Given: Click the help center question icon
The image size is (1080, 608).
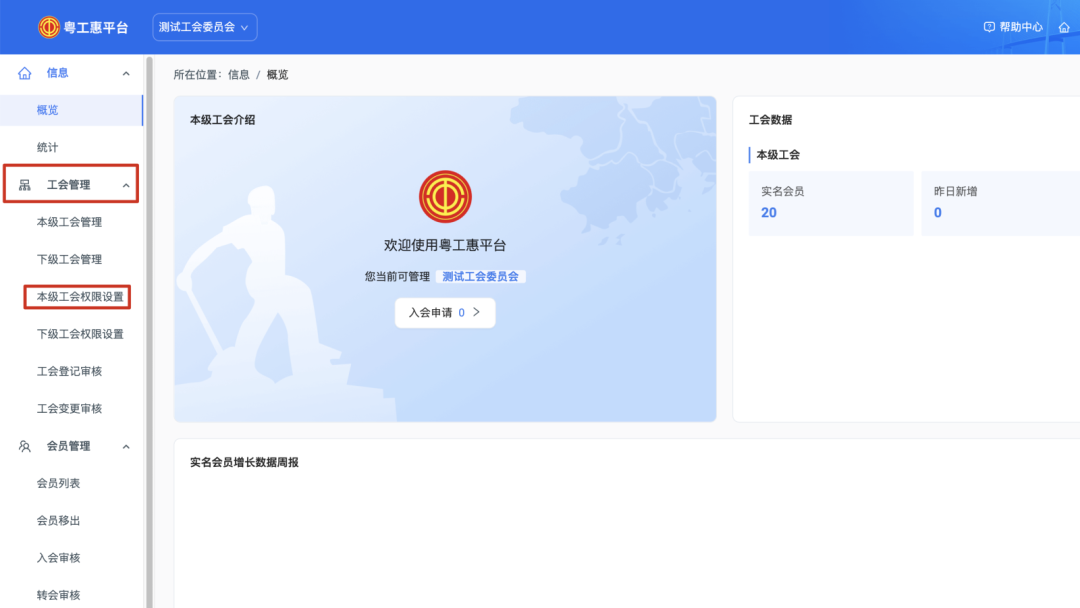Looking at the screenshot, I should (x=989, y=27).
